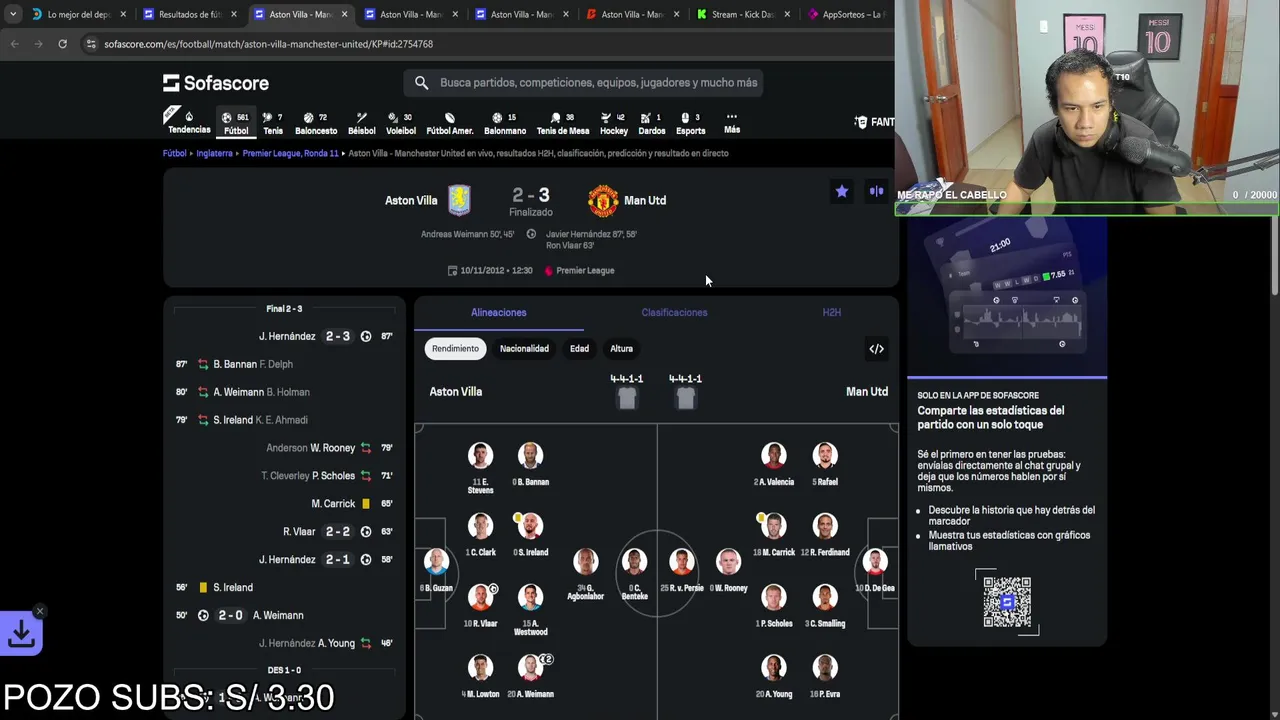Viewport: 1280px width, 720px height.
Task: Open the Hockey sport category
Action: 614,122
